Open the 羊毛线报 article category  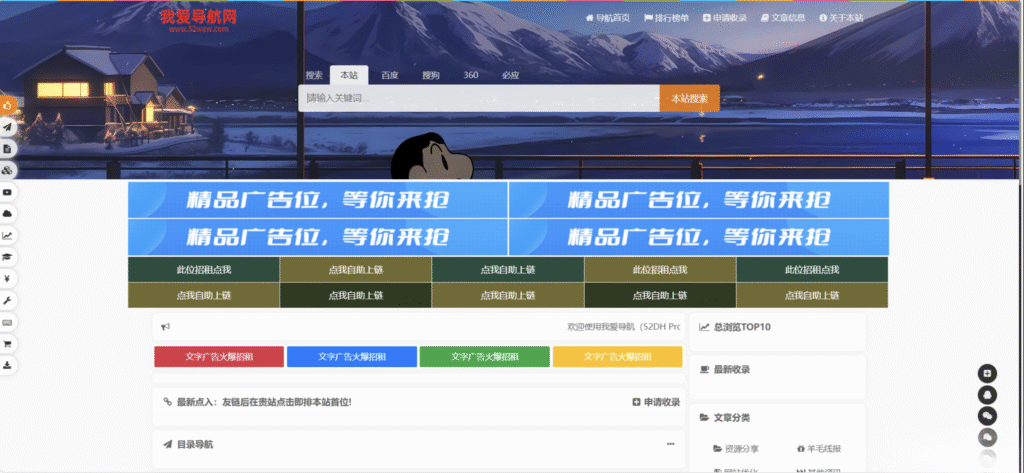click(819, 449)
